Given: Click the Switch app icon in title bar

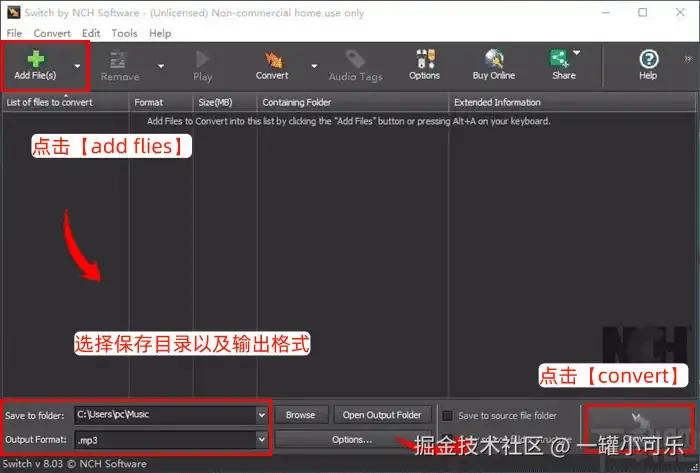Looking at the screenshot, I should (13, 12).
